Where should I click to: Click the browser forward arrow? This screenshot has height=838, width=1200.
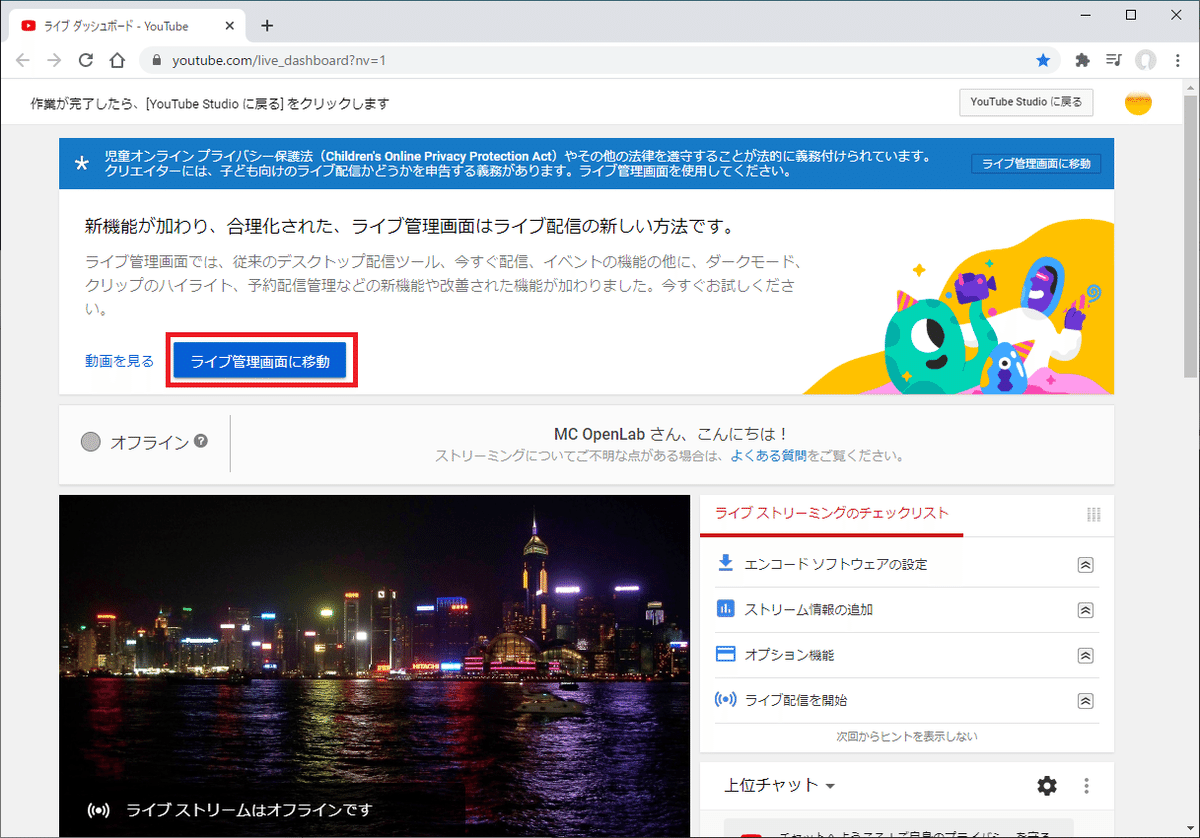54,60
